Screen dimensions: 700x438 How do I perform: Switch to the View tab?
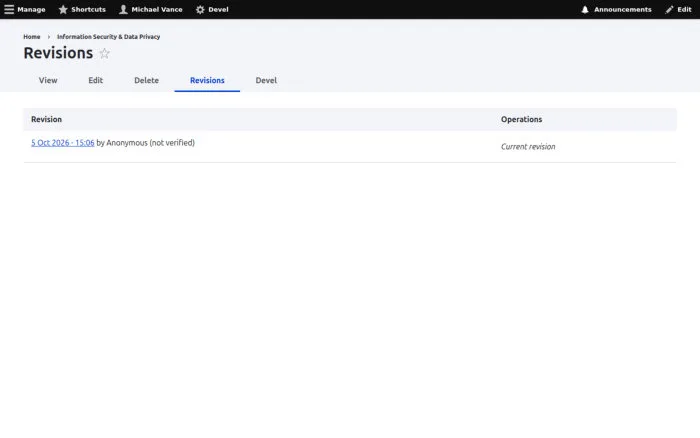click(x=48, y=80)
